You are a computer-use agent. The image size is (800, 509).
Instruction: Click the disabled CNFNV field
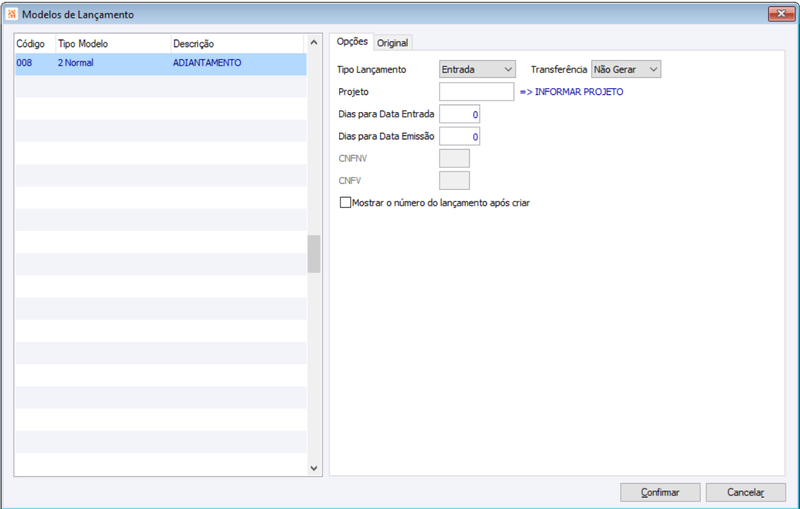454,159
